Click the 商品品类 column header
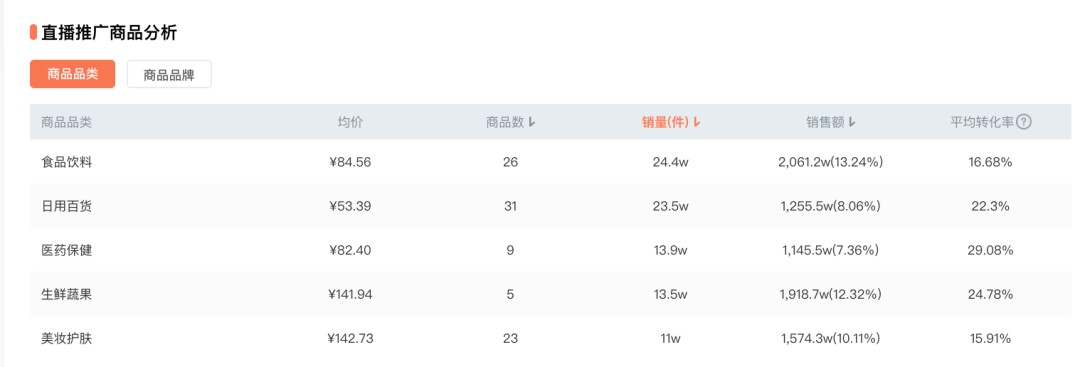The image size is (1080, 367). [66, 123]
